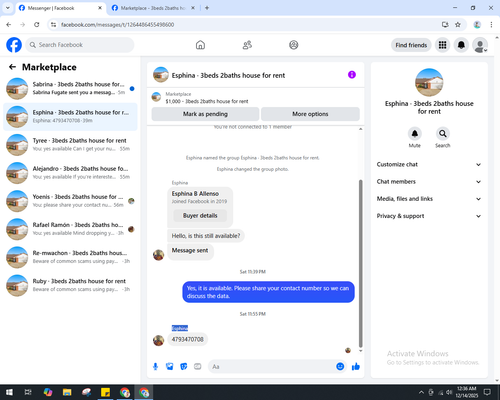Switch to Messenger | Facebook tab
This screenshot has height=400, width=500.
click(x=61, y=8)
